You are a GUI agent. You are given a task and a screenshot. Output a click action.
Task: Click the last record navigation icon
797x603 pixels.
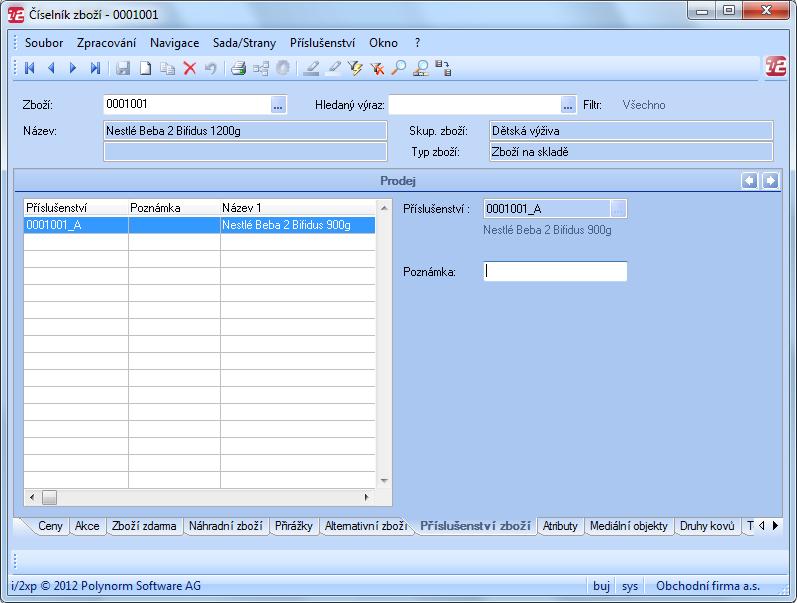click(95, 68)
